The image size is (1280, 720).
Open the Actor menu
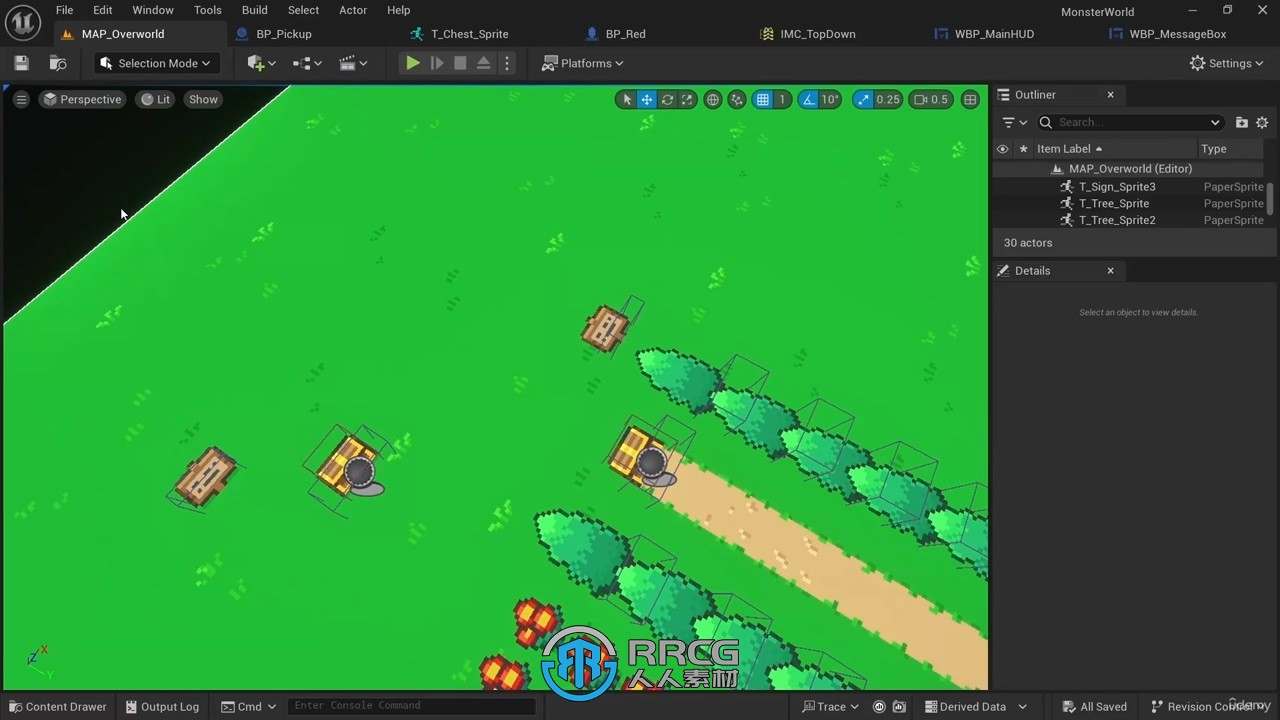(353, 10)
